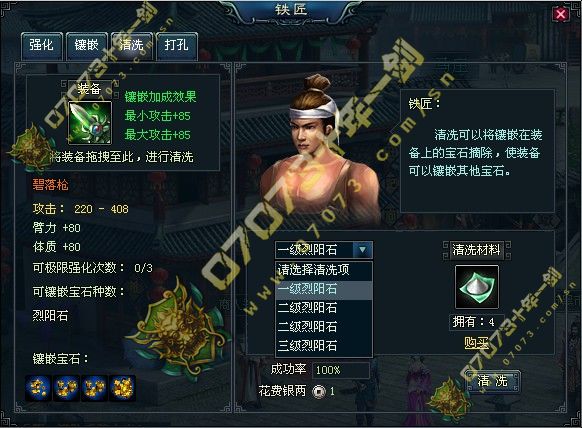The height and width of the screenshot is (428, 582).
Task: Switch to the 强化 tab
Action: 42,46
